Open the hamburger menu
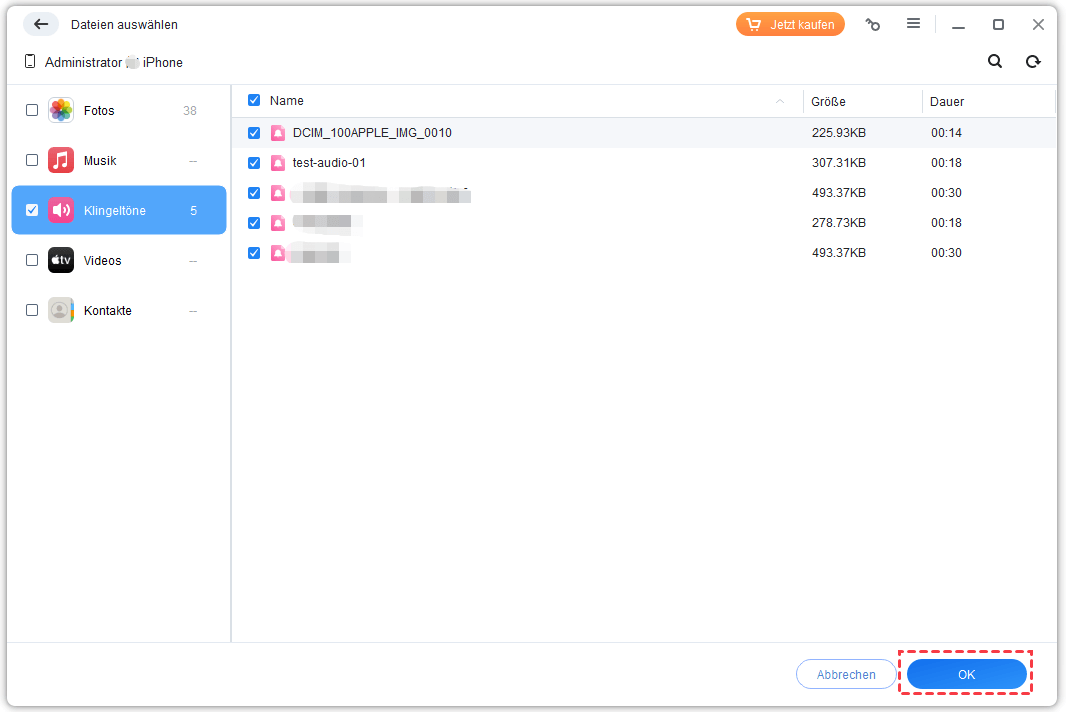 (913, 24)
